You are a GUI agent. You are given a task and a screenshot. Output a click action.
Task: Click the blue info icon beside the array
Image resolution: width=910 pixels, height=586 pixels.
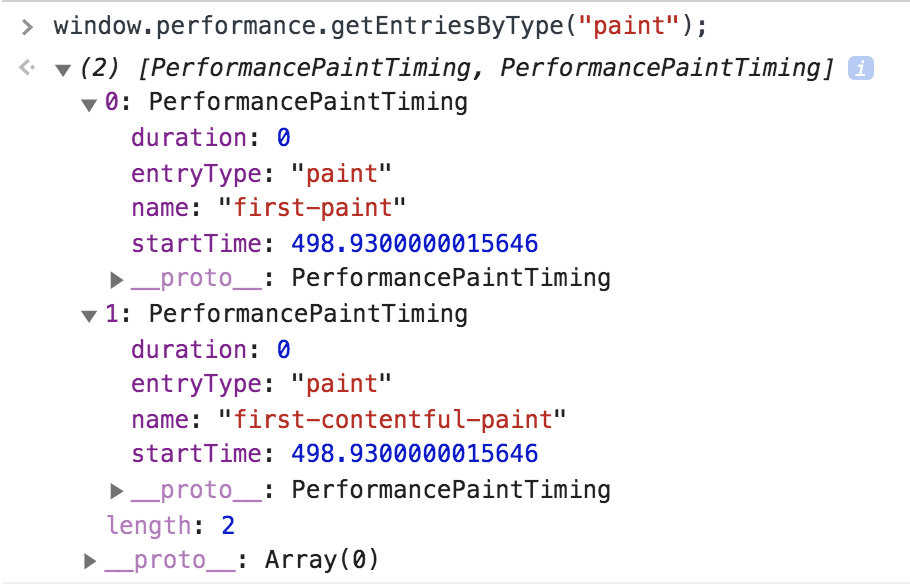pyautogui.click(x=860, y=68)
